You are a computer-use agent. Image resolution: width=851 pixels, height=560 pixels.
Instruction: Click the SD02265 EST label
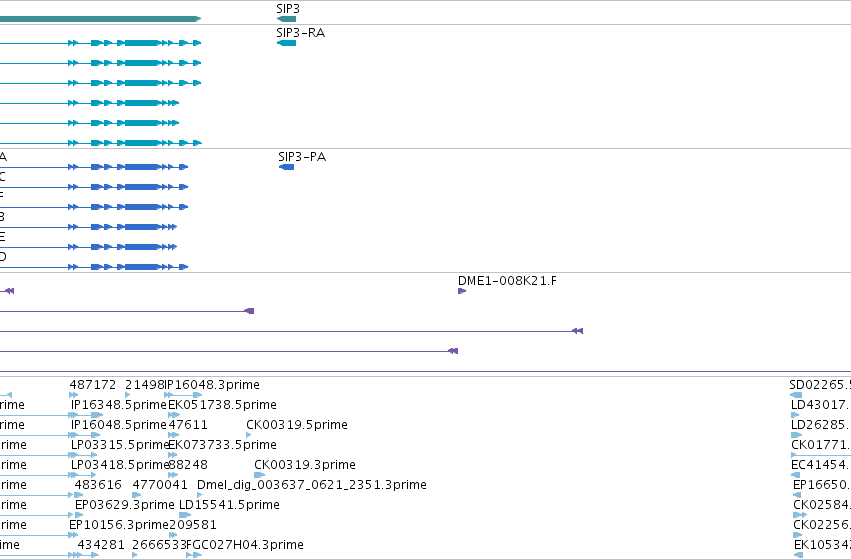pos(820,385)
